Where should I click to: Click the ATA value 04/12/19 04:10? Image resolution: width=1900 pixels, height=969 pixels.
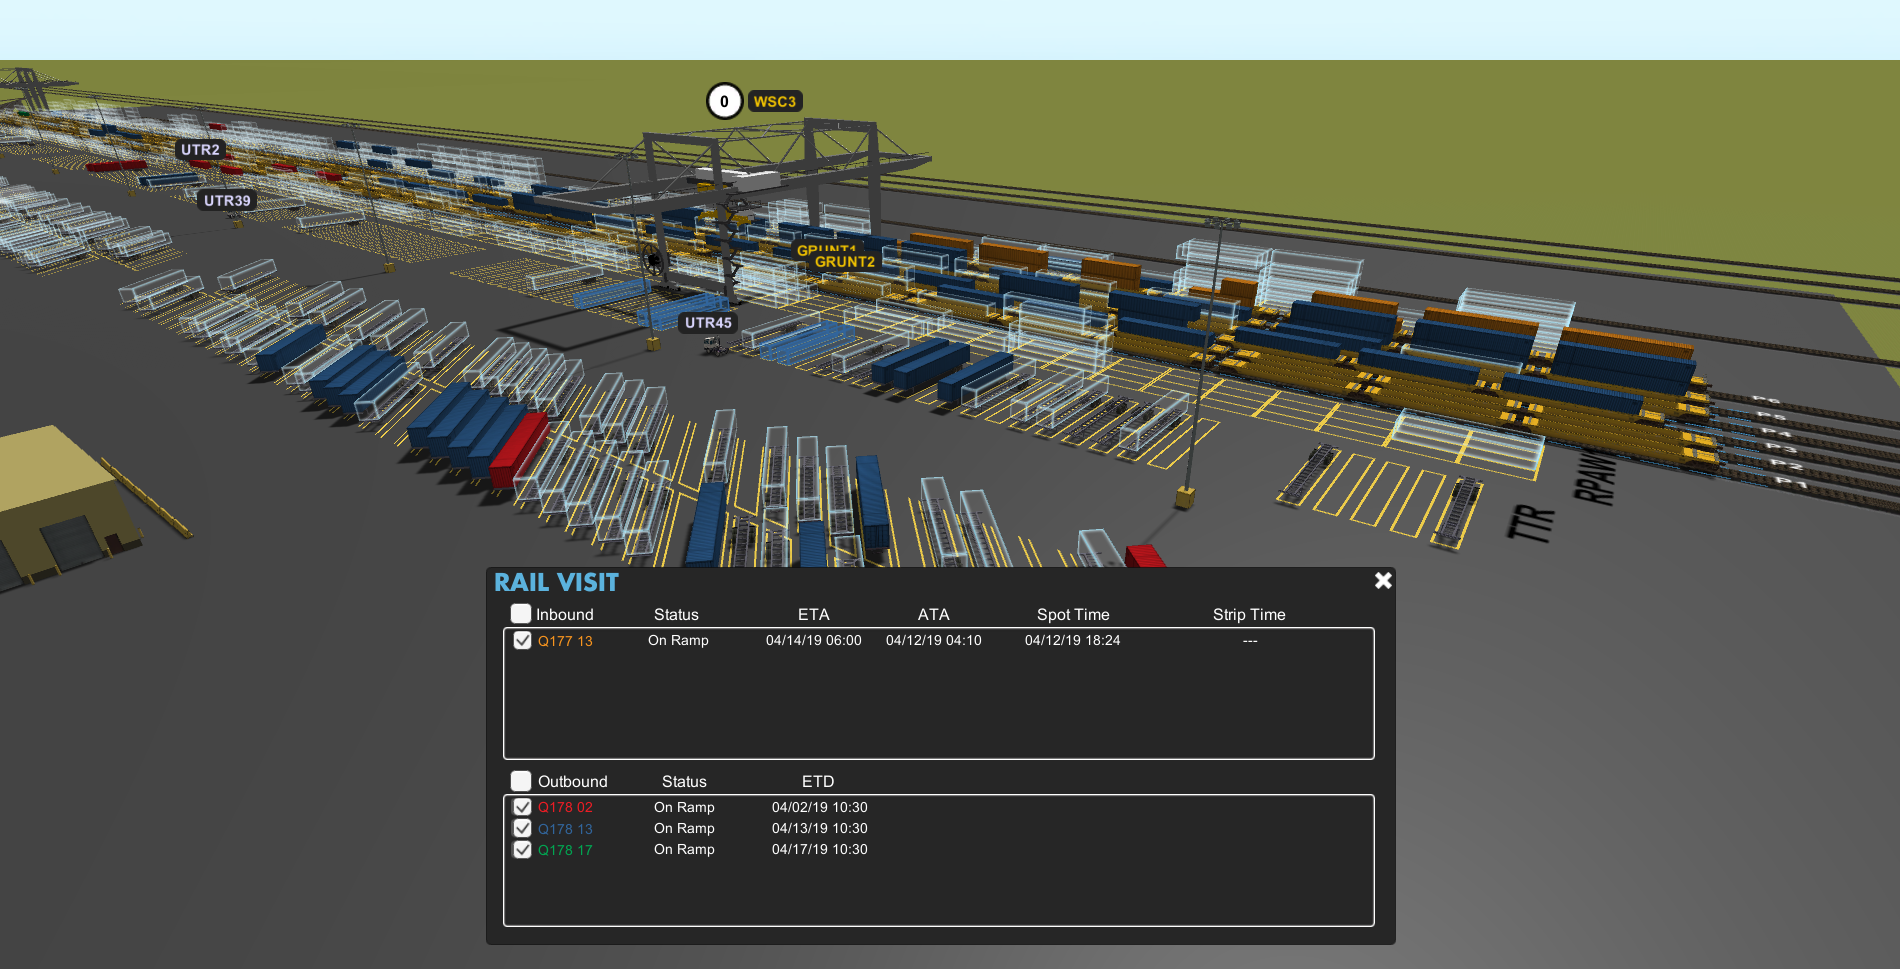(934, 640)
